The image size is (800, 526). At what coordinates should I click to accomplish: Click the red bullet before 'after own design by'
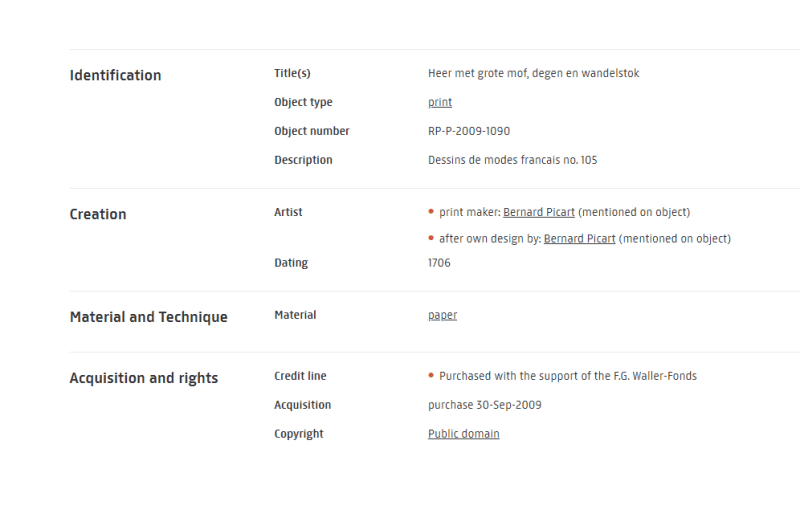[431, 238]
